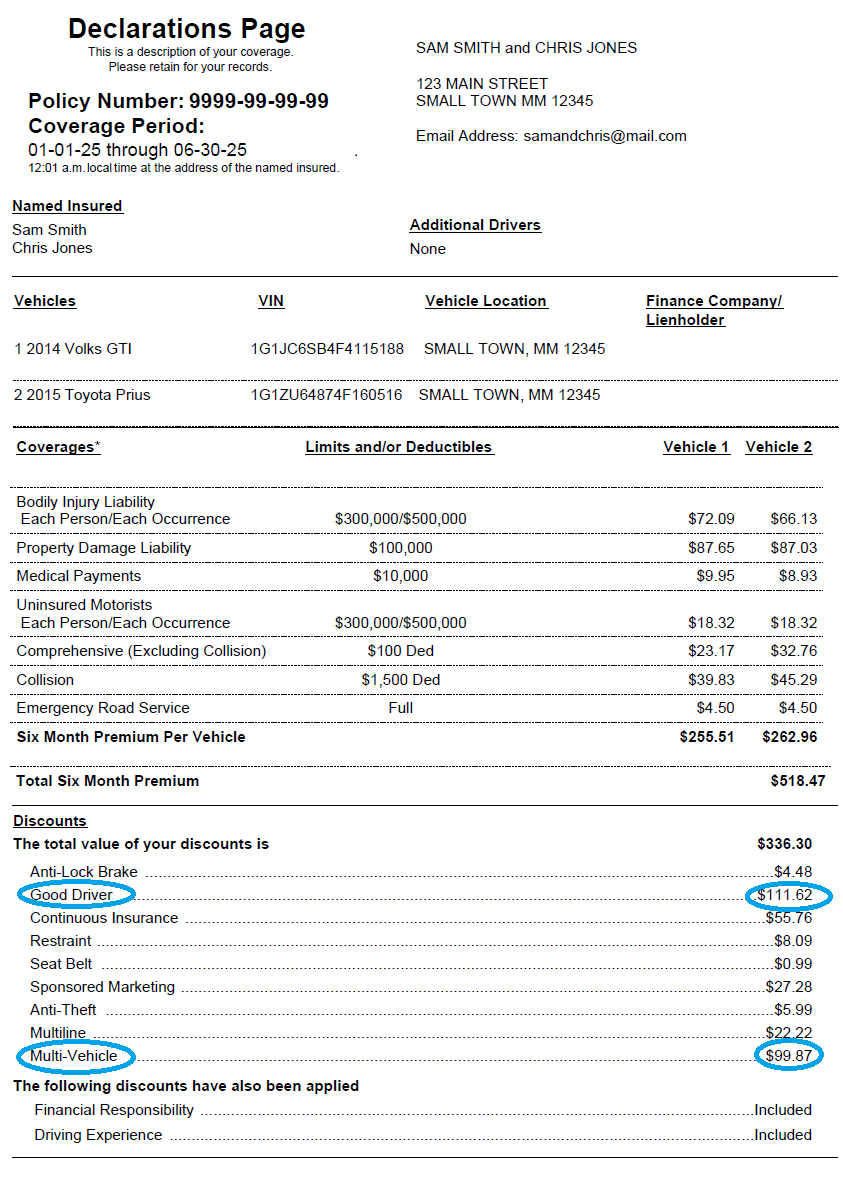Click the policy number 9999-99-99-99

(x=258, y=101)
